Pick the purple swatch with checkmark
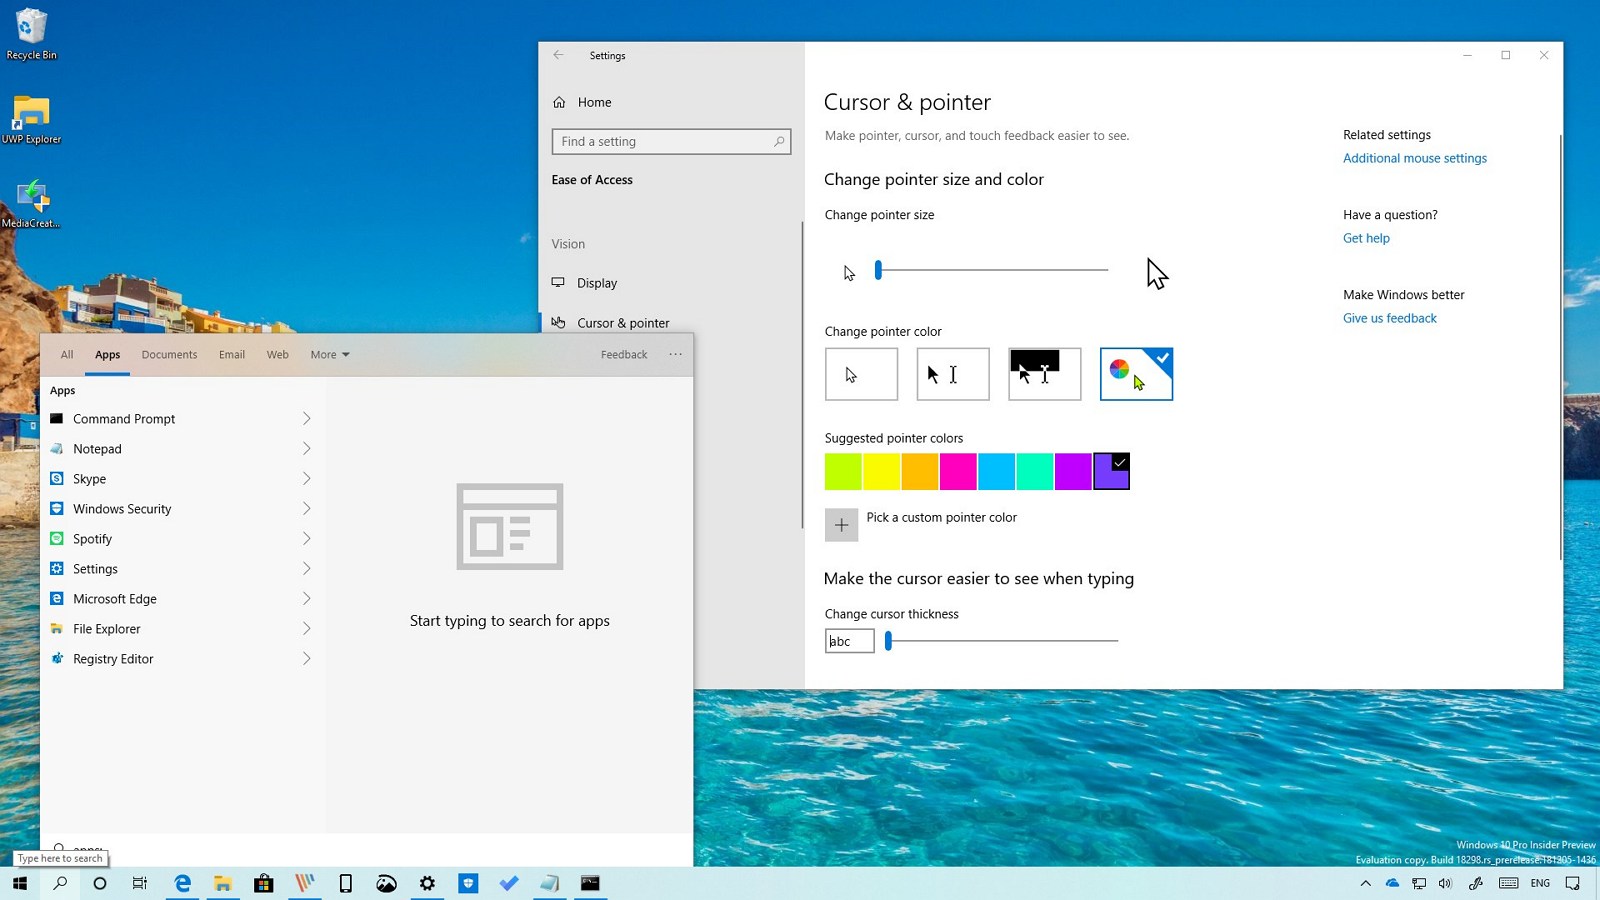This screenshot has height=900, width=1600. (1111, 471)
